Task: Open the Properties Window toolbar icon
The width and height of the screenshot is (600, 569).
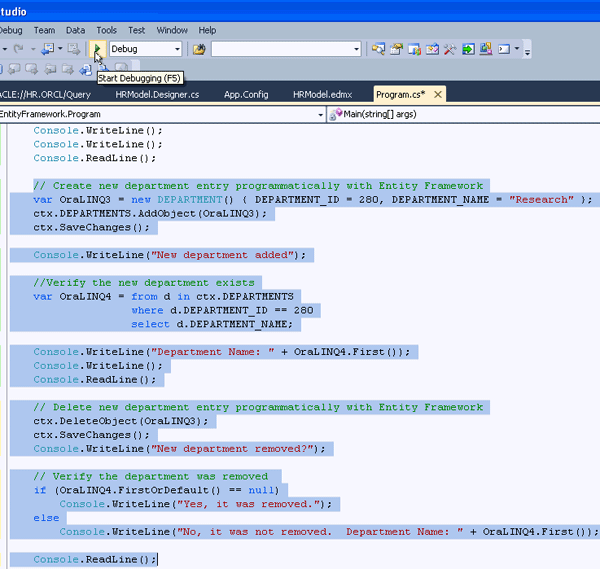Action: 396,48
